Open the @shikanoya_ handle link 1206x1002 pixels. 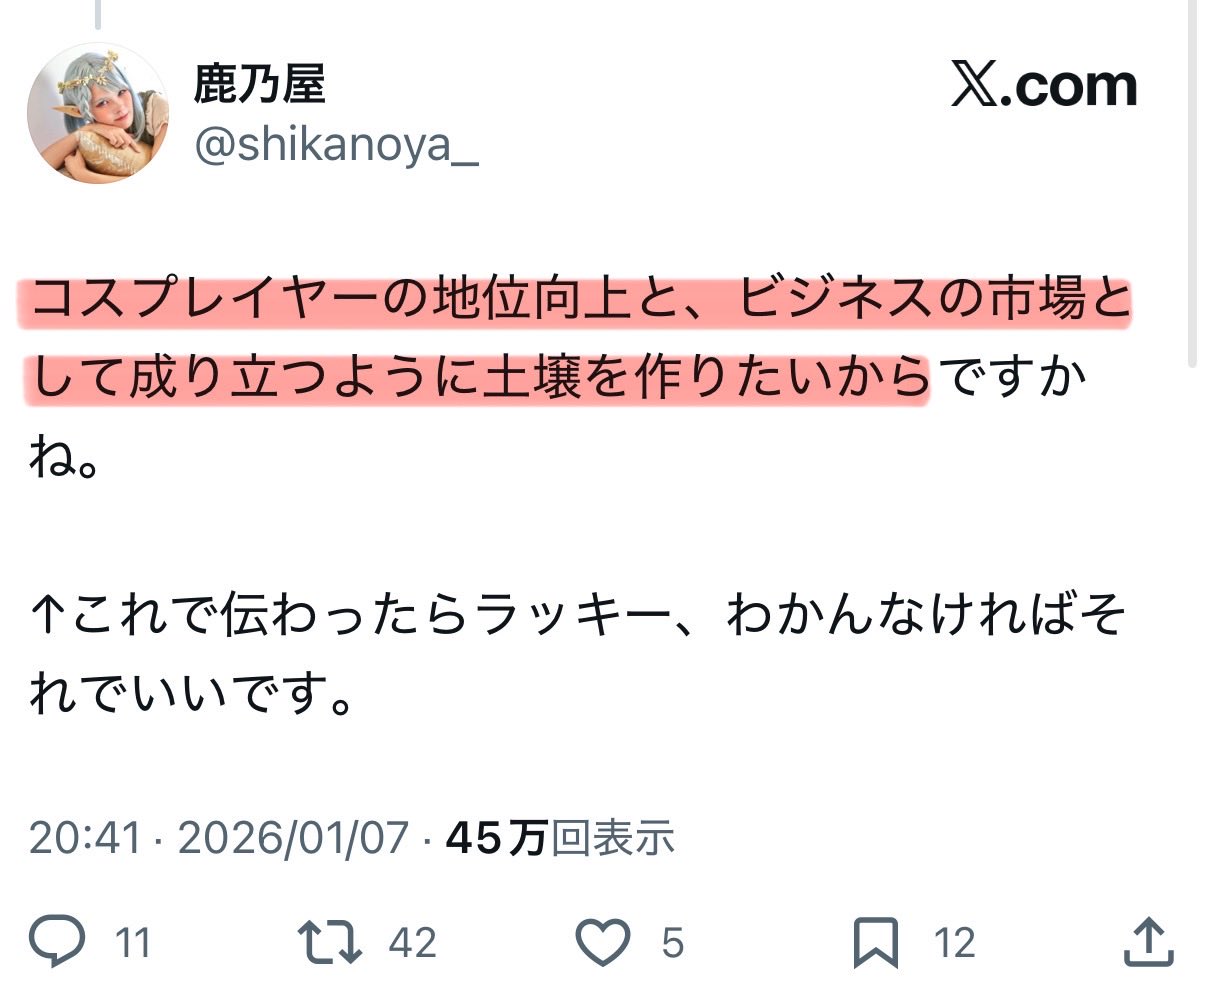click(x=336, y=146)
